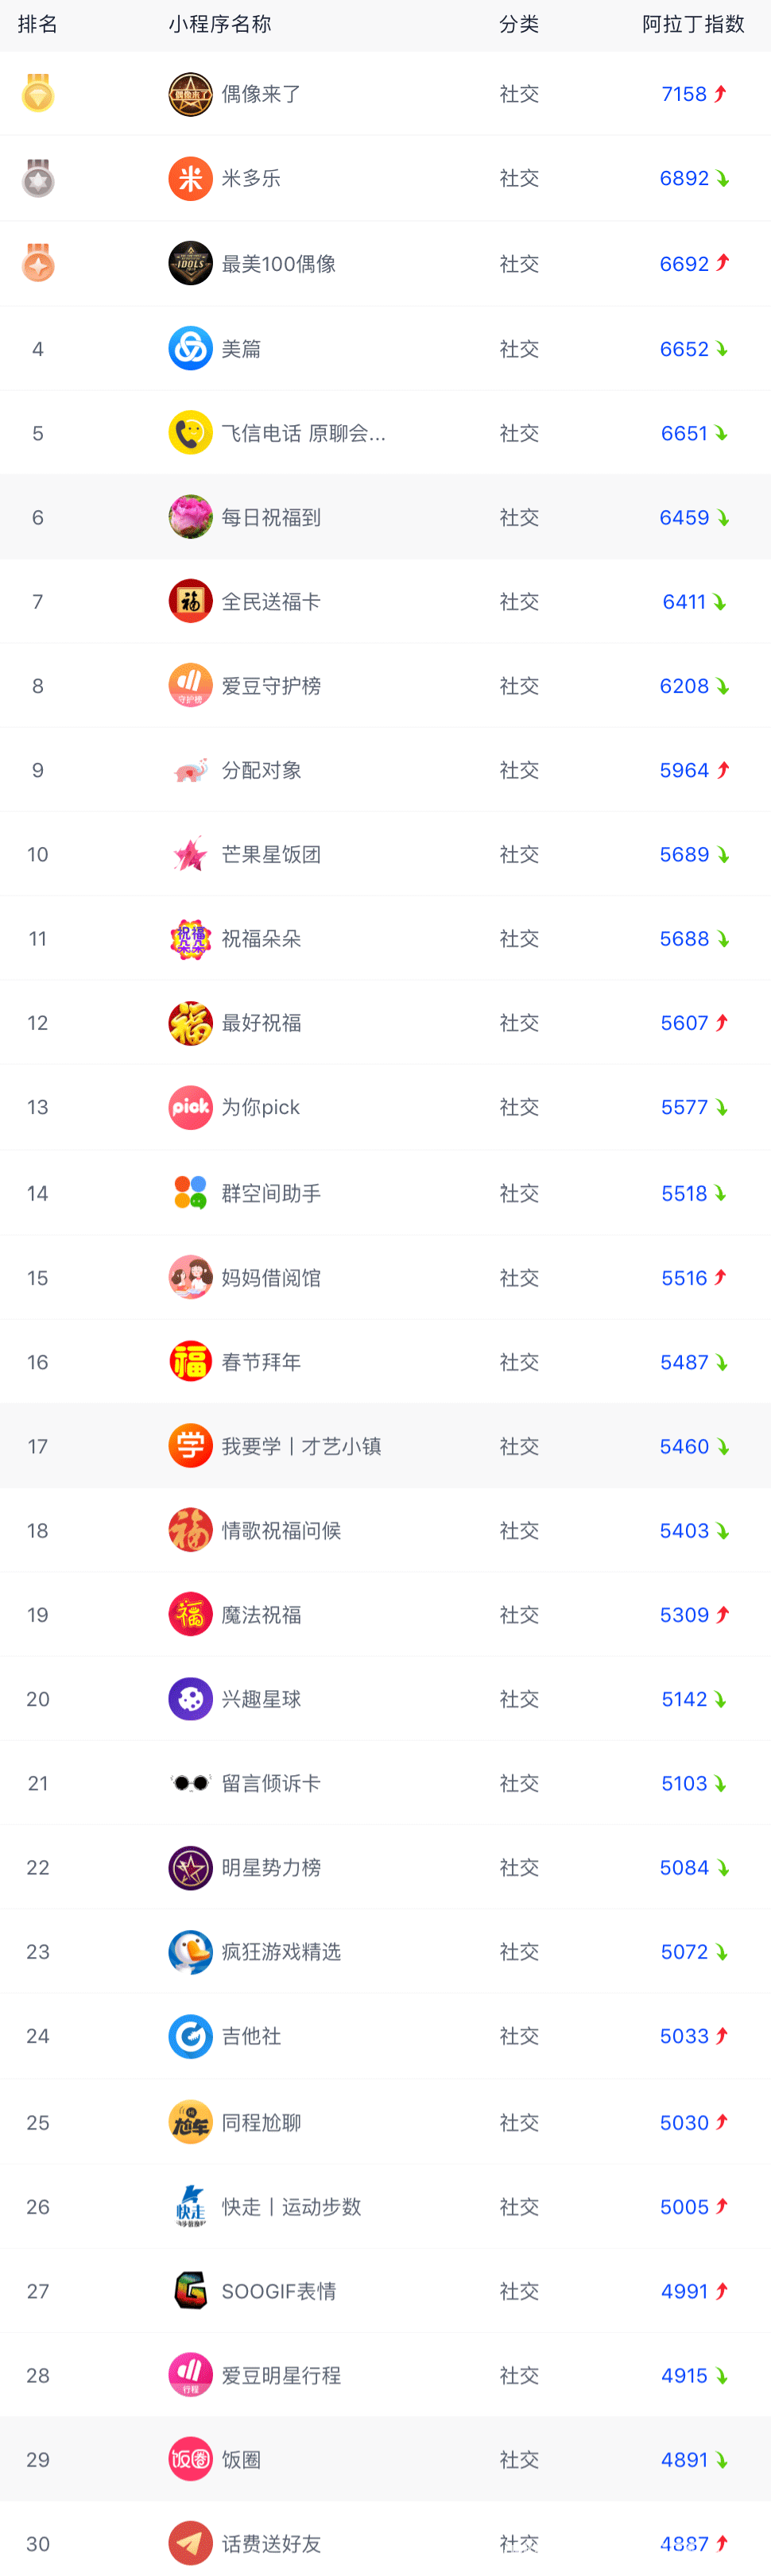Click the 小程序名称 column header
This screenshot has height=2576, width=771.
click(x=219, y=24)
